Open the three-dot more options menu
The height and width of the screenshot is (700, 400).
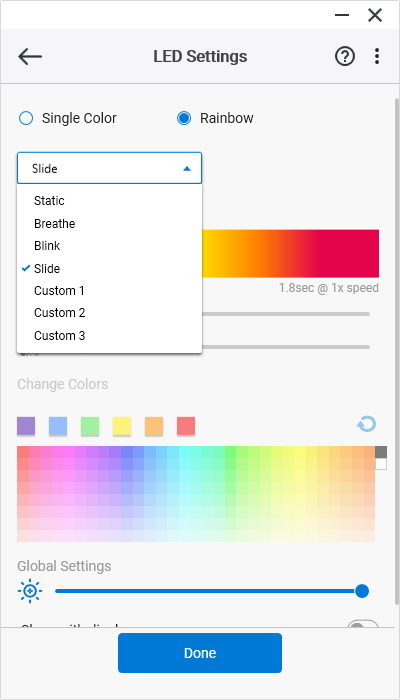point(377,57)
